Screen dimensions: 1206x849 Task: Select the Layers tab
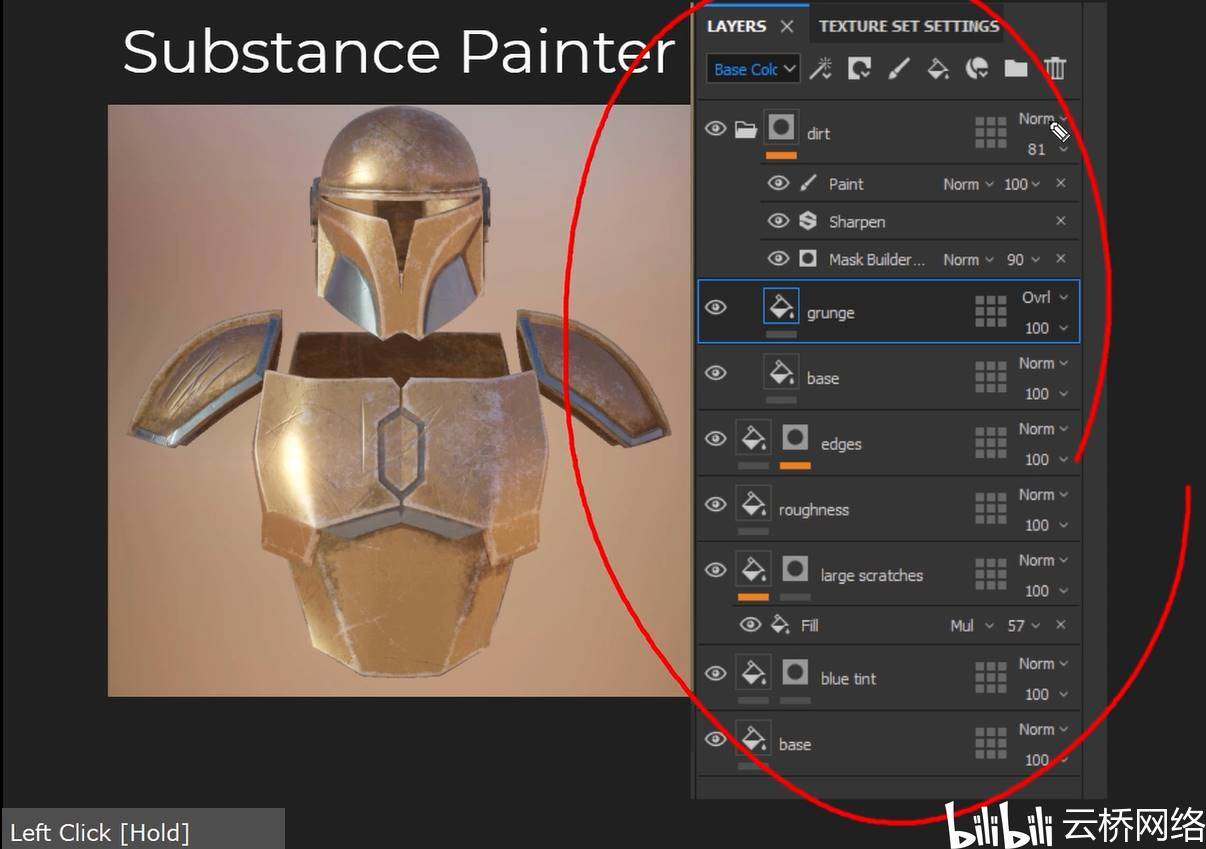click(x=737, y=26)
